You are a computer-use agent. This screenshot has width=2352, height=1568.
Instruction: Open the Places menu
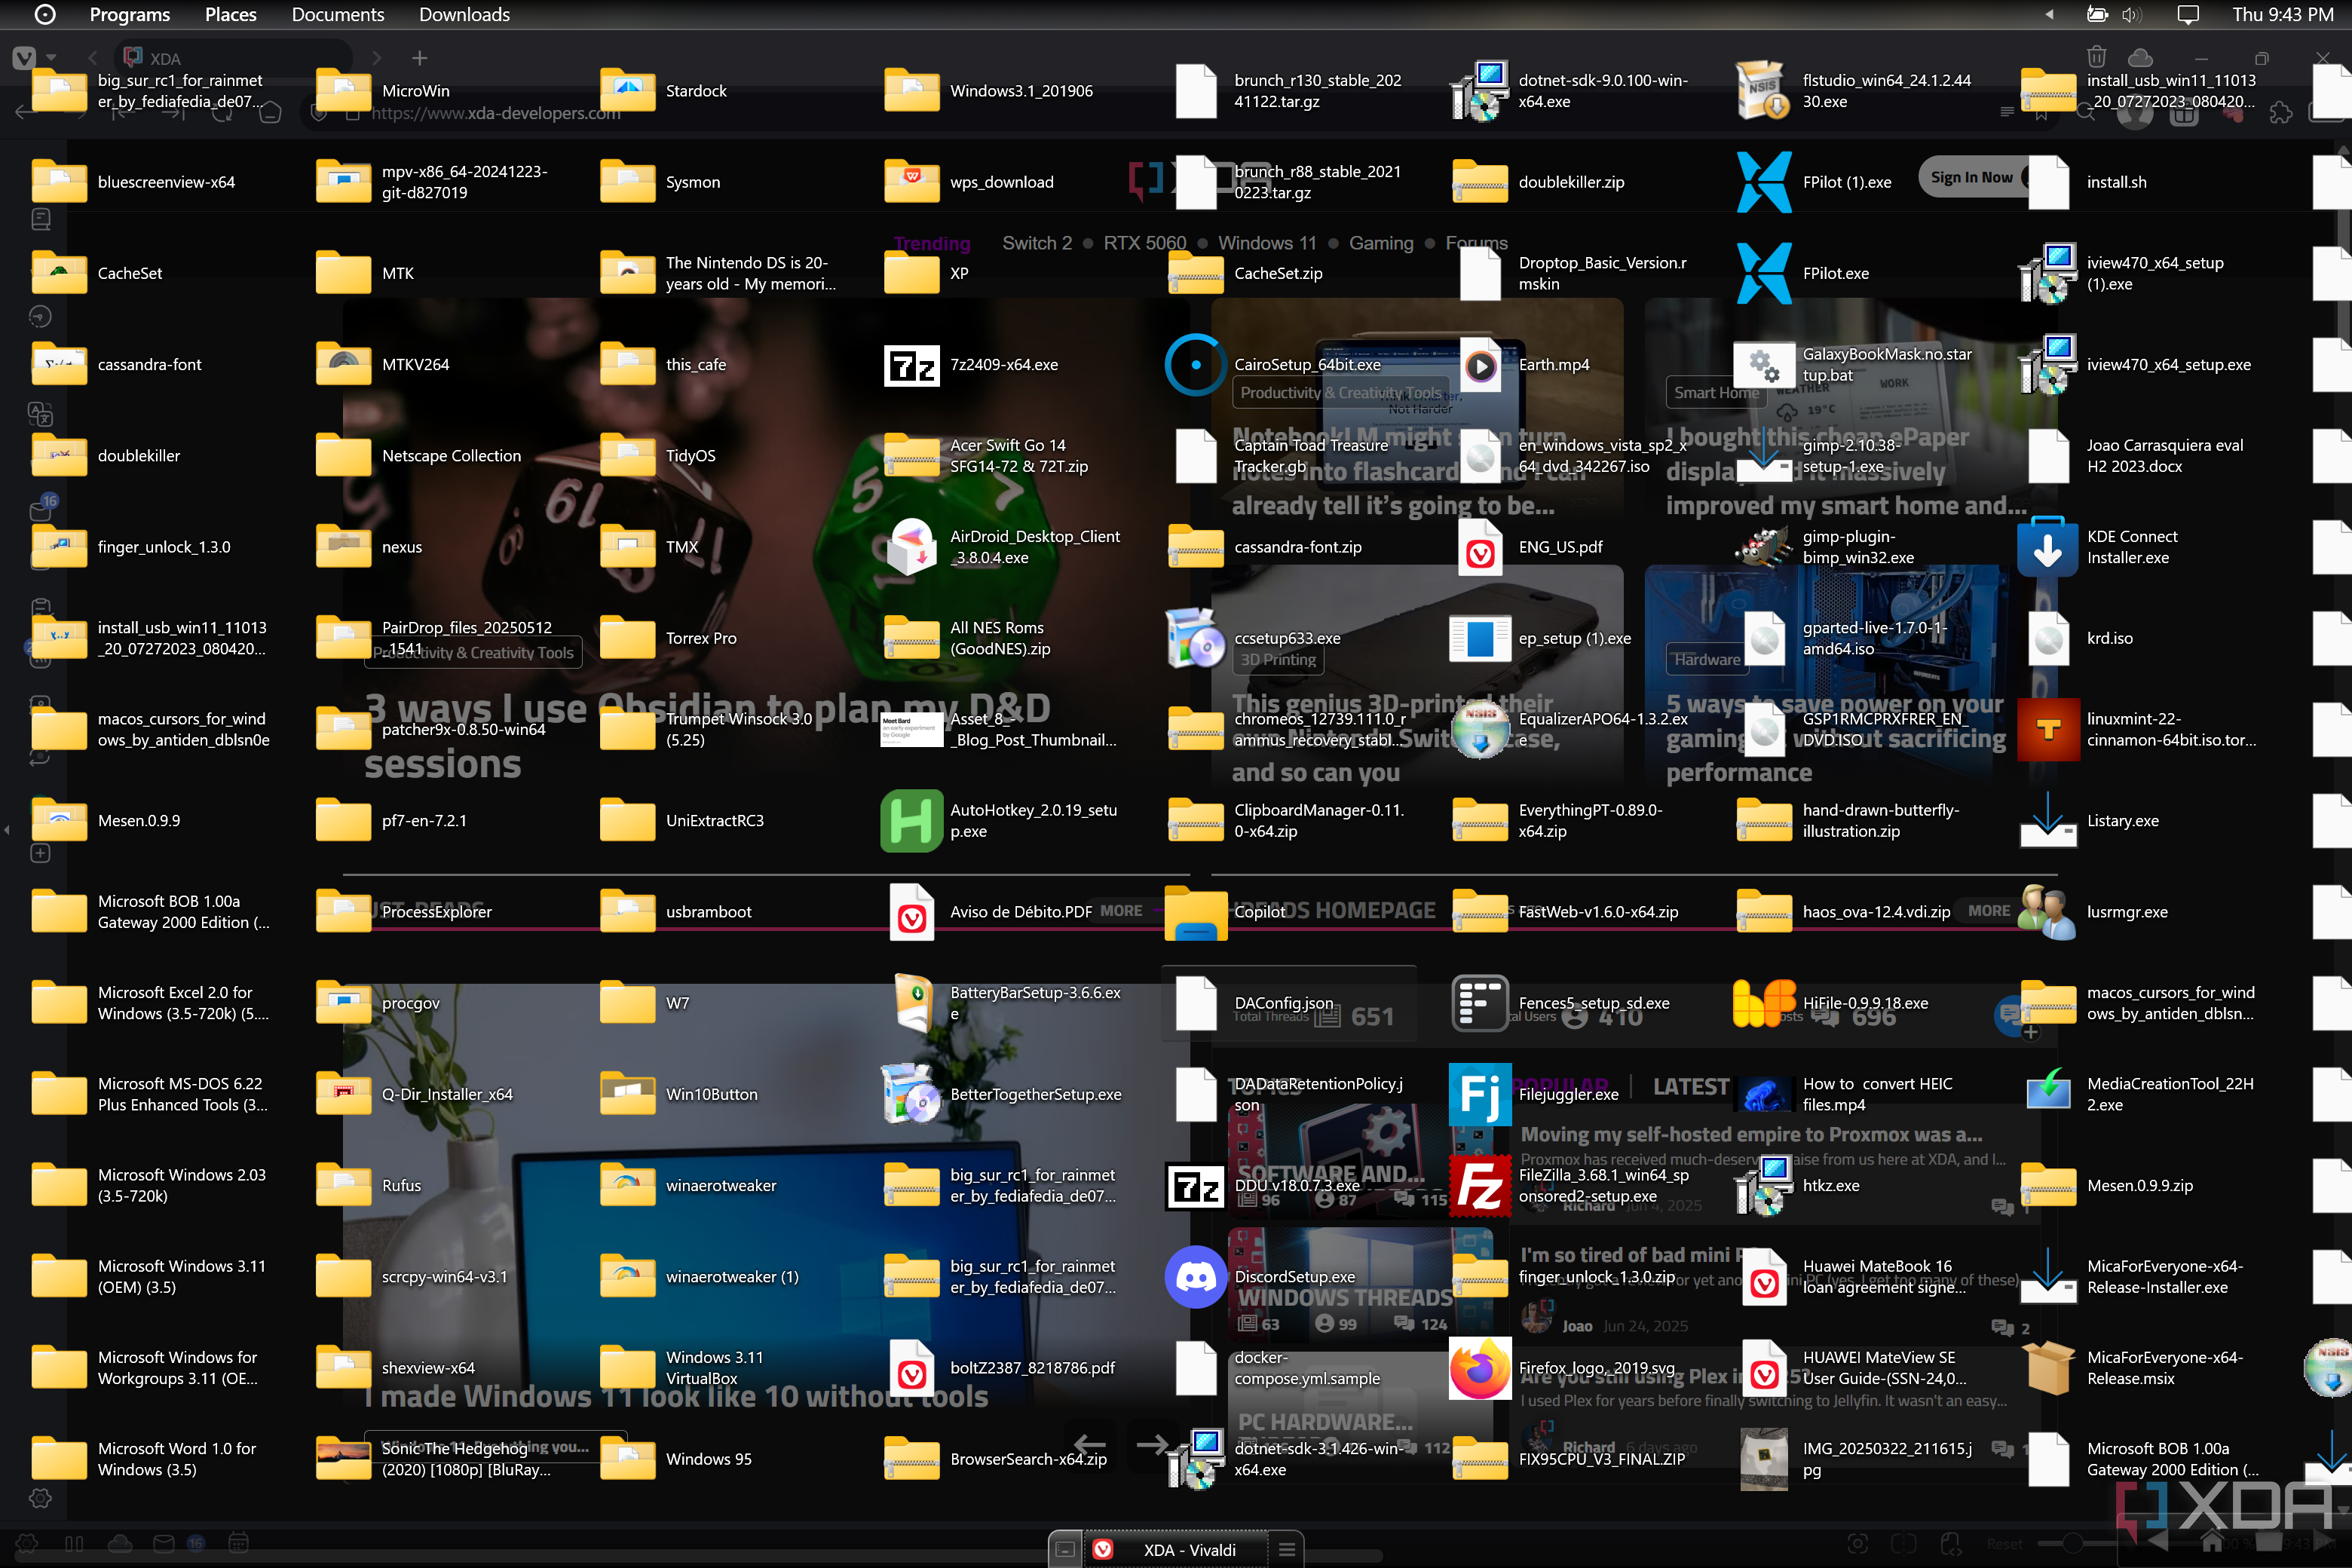point(230,15)
